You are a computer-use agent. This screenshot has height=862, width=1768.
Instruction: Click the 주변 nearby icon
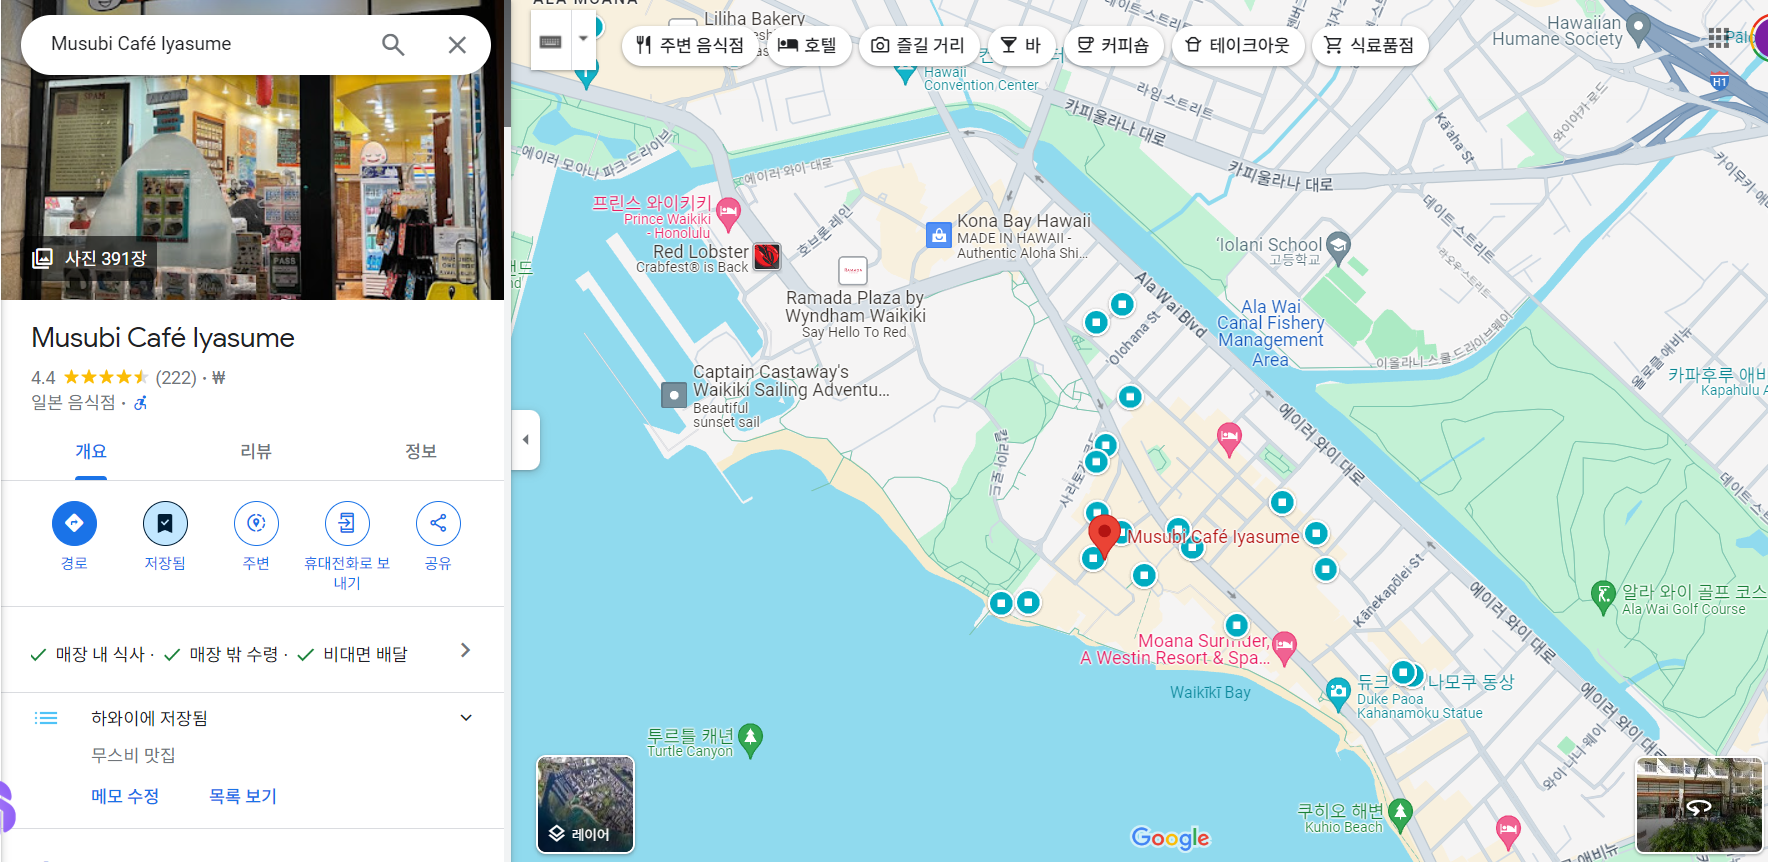point(256,523)
